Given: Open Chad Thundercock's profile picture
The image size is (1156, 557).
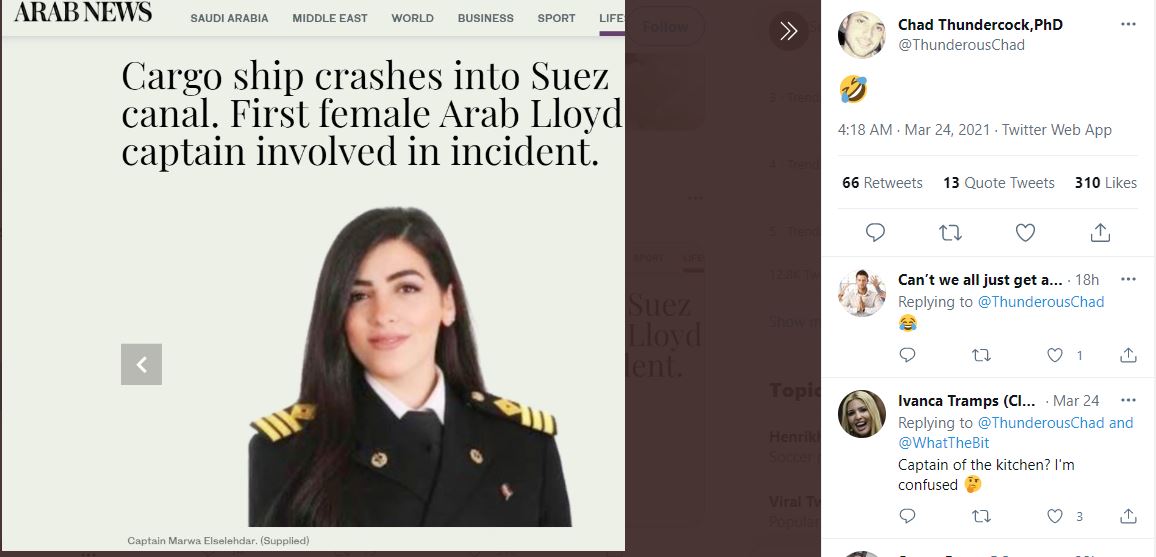Looking at the screenshot, I should coord(861,35).
